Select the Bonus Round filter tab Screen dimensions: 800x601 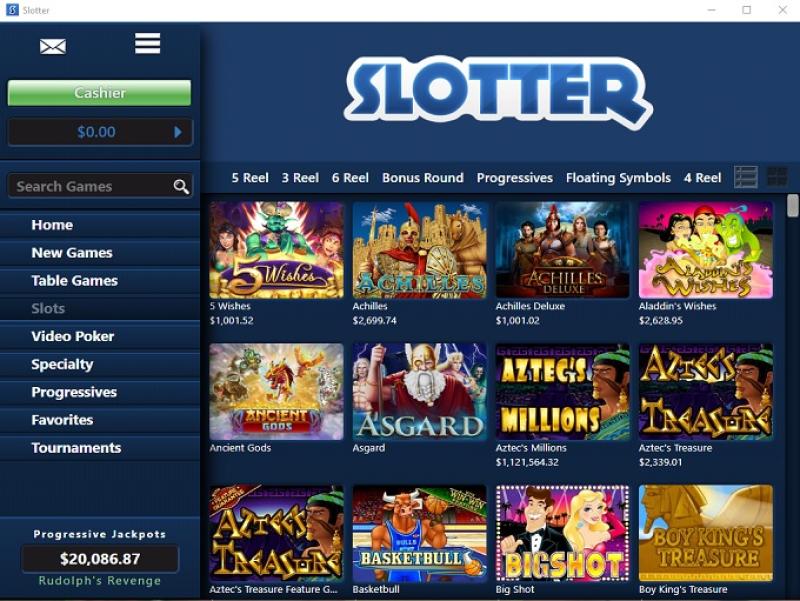point(423,178)
